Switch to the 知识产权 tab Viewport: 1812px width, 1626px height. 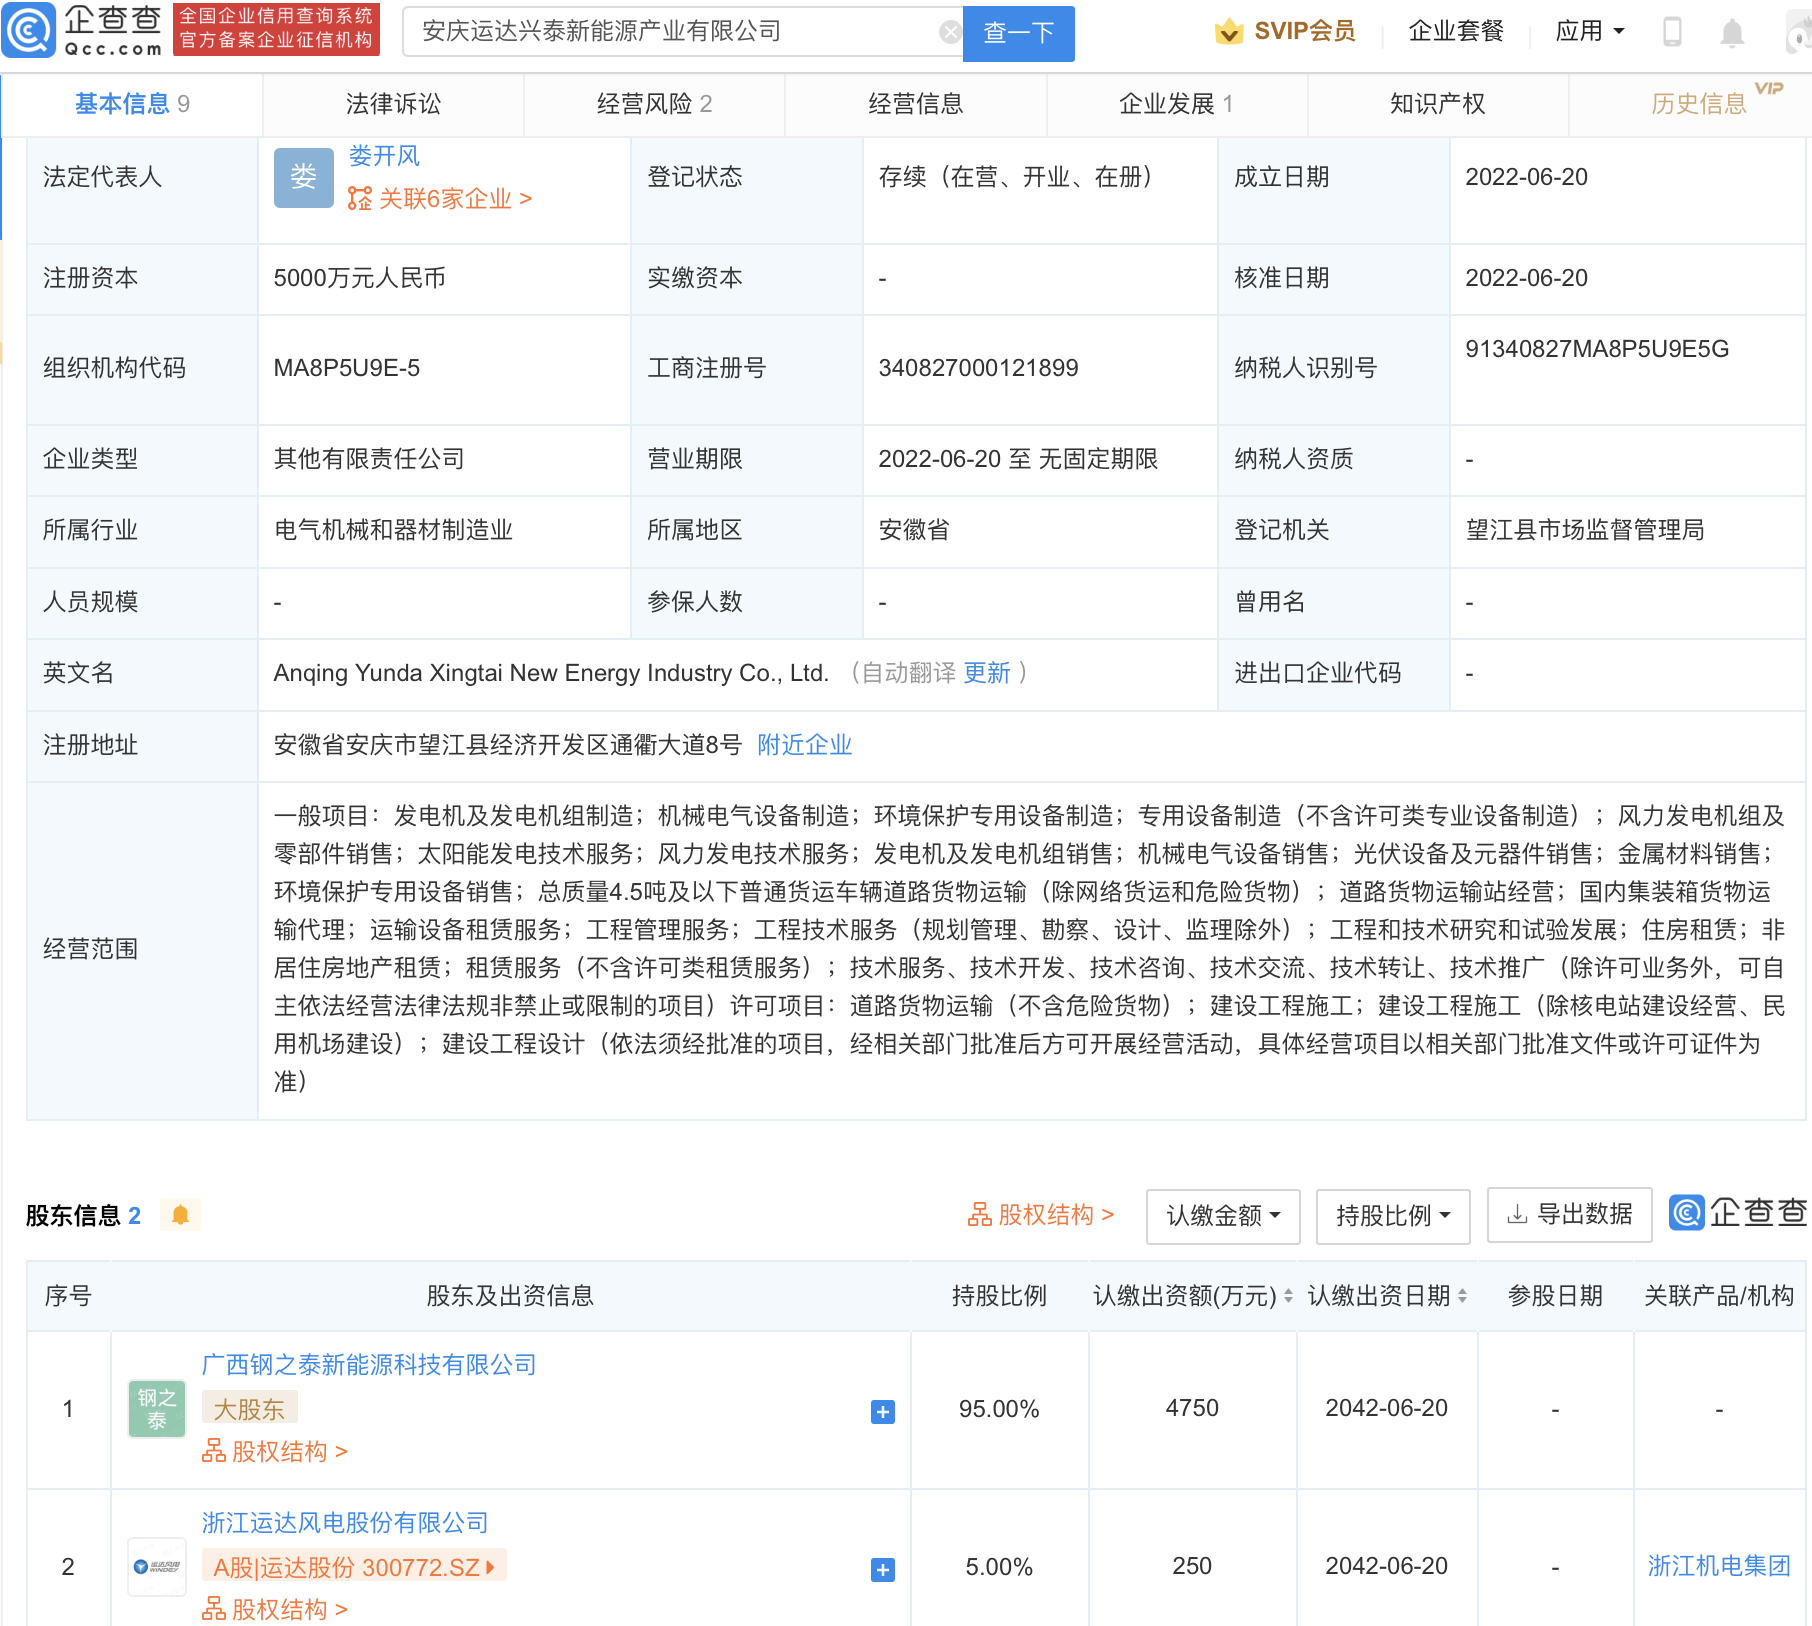(x=1437, y=104)
